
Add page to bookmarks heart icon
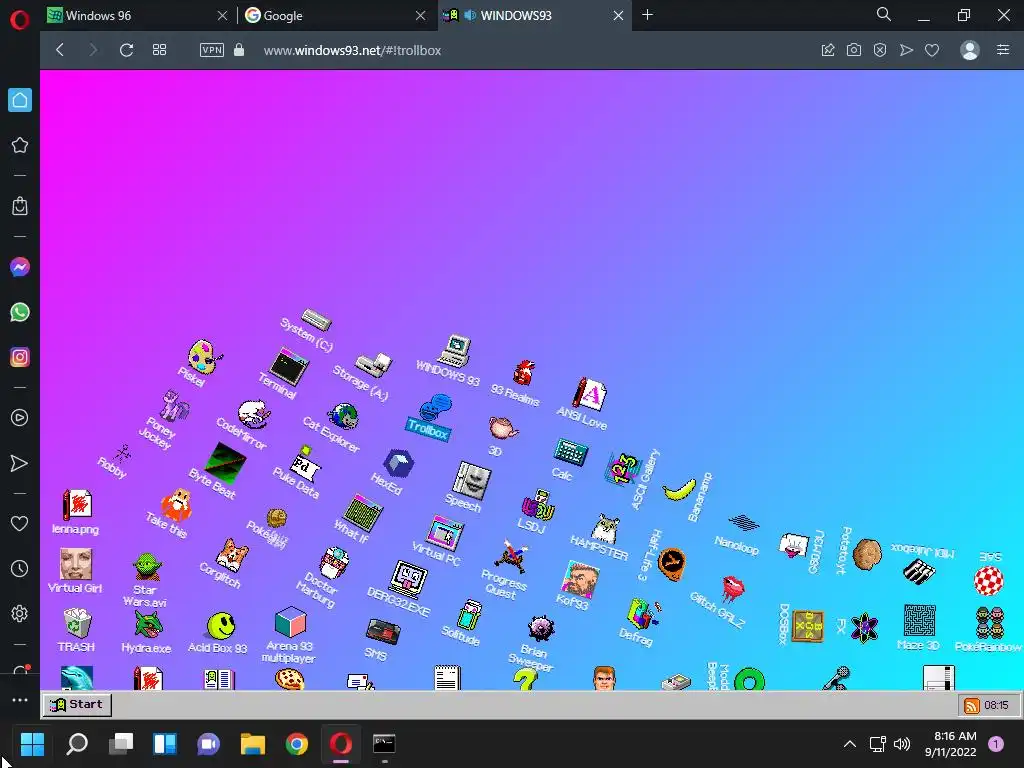click(x=932, y=50)
